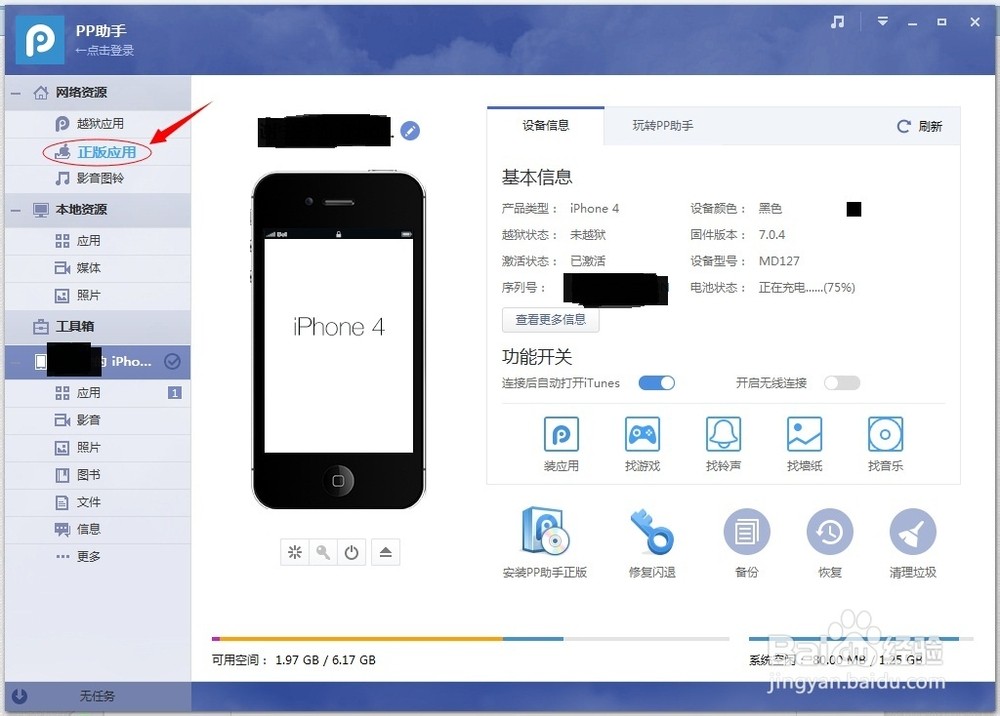The width and height of the screenshot is (1000, 716).
Task: Collapse the 本地资源 section
Action: coord(16,210)
